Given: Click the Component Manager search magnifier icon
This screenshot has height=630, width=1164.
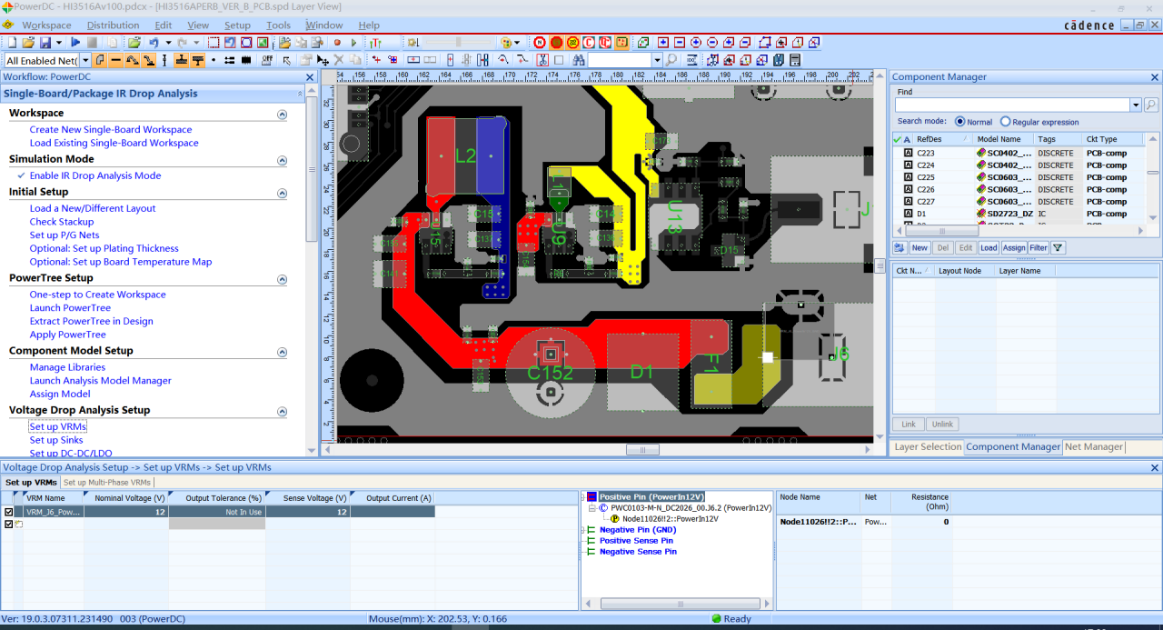Looking at the screenshot, I should coord(1151,105).
